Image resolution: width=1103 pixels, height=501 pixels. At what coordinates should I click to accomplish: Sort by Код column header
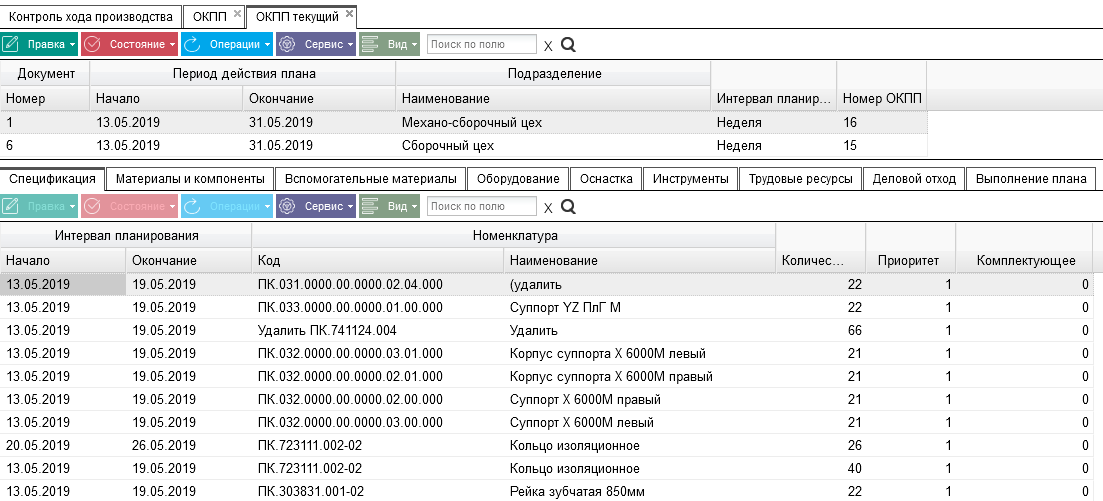point(377,260)
